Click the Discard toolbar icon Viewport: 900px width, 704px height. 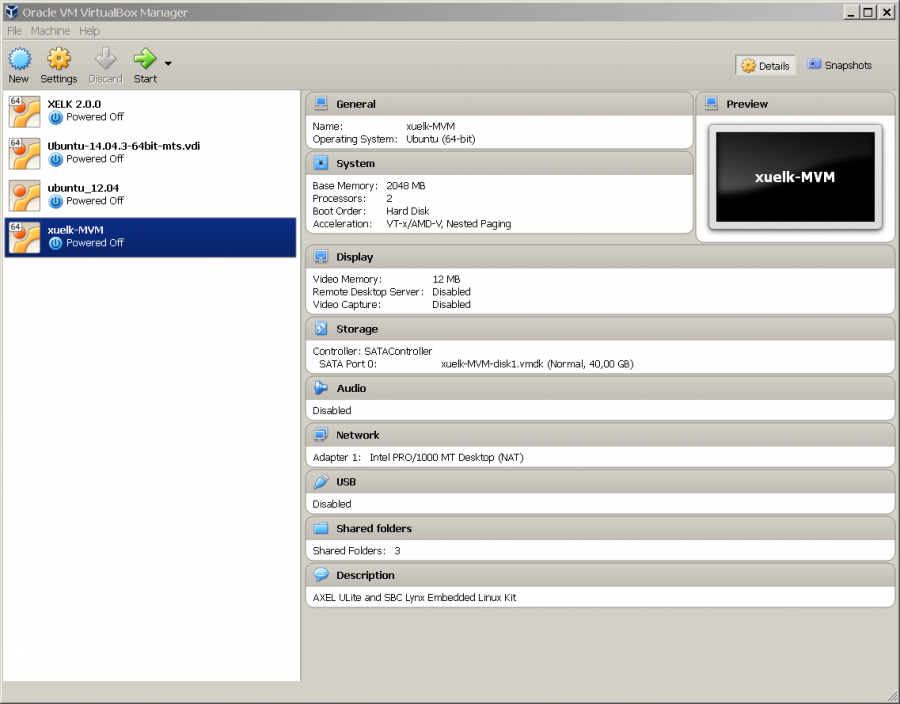click(105, 59)
